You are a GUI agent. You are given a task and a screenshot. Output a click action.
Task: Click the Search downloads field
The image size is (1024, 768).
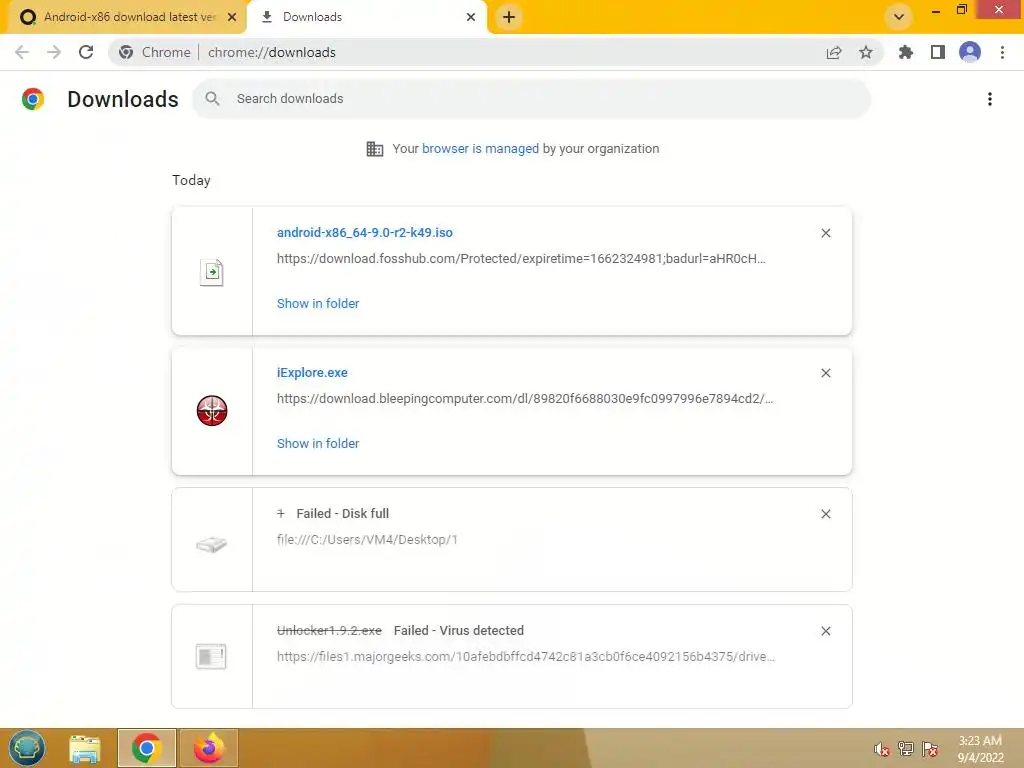click(x=532, y=99)
